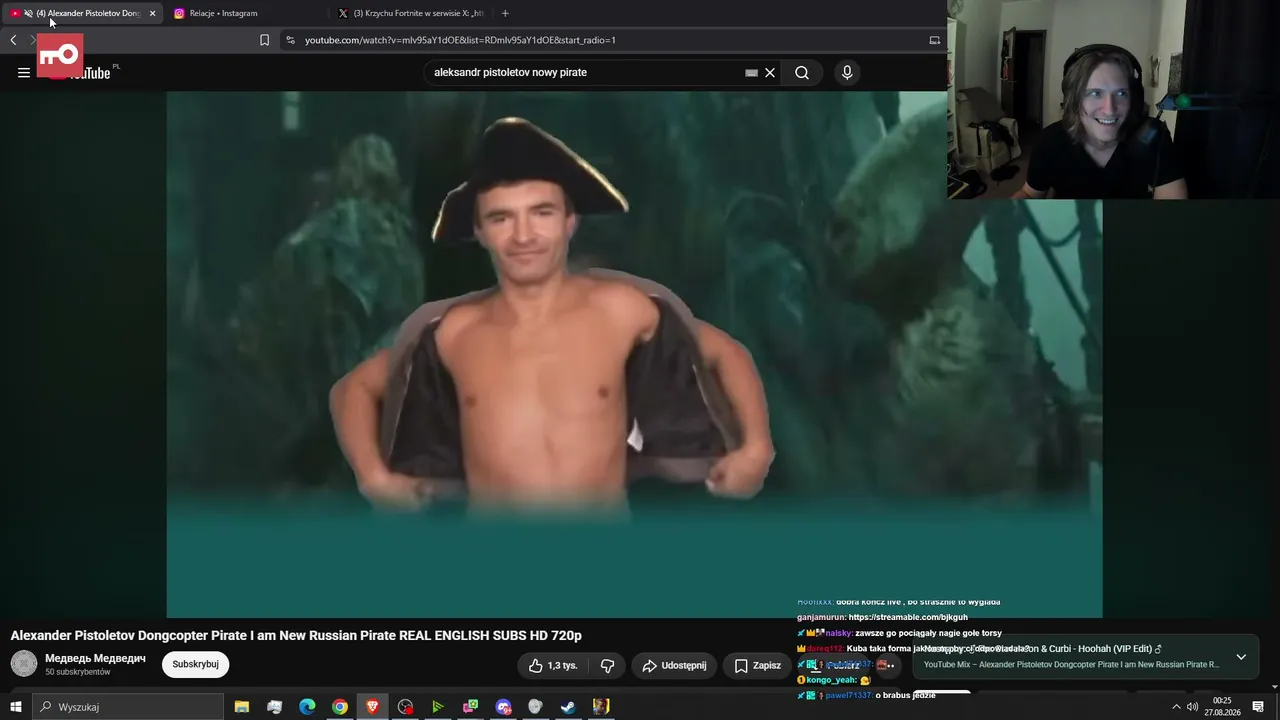Screen dimensions: 1280x720
Task: Expand the YouTube Mix playlist panel chevron
Action: 1241,657
